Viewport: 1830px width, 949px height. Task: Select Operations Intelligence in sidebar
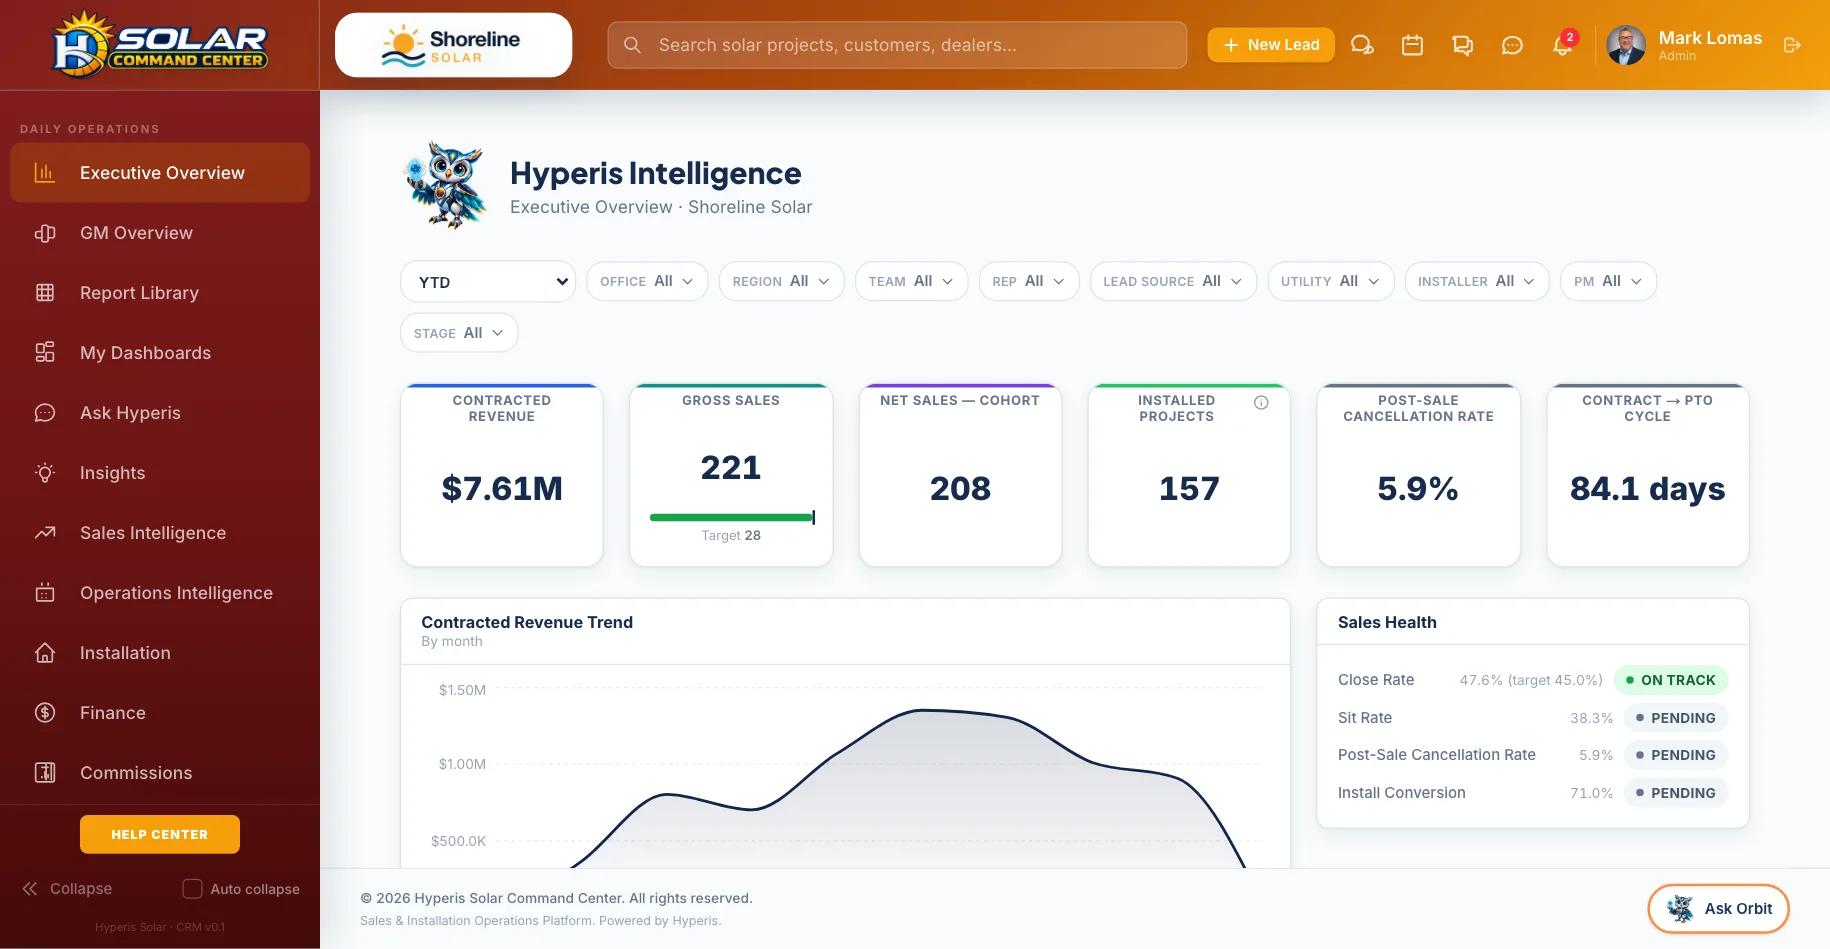tap(160, 593)
